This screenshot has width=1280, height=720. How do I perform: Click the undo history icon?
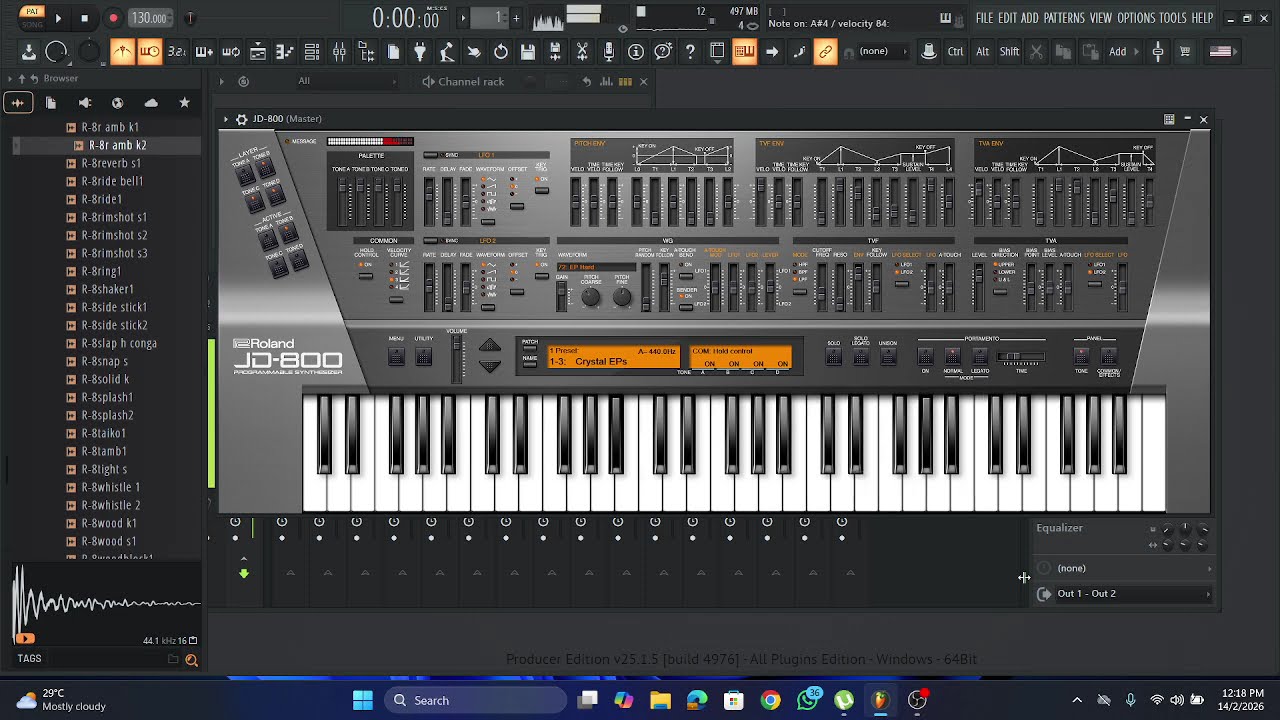(x=501, y=52)
